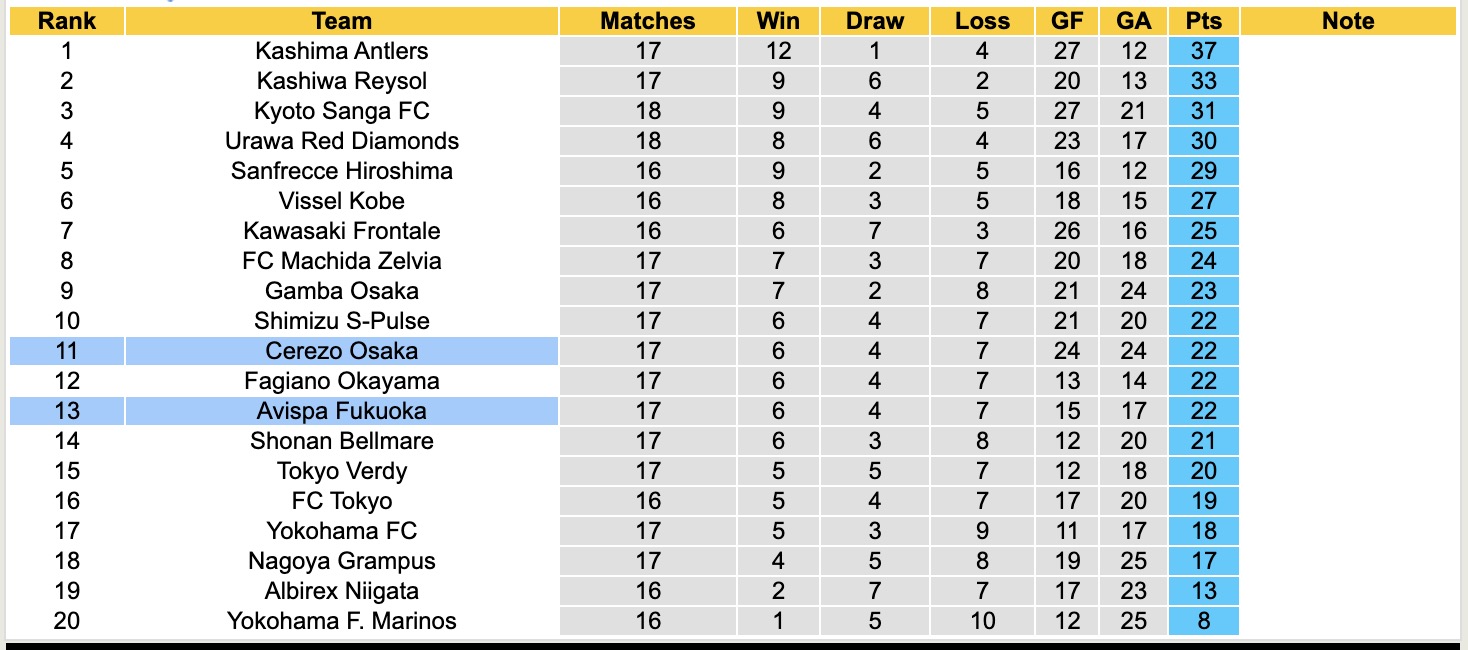The image size is (1468, 650).
Task: Open the Kashima Antlers team link
Action: (341, 51)
